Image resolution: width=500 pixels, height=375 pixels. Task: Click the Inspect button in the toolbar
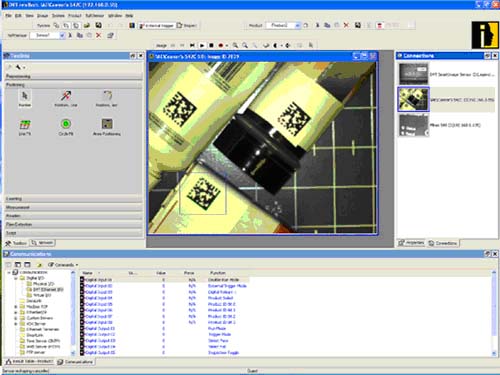pyautogui.click(x=187, y=25)
